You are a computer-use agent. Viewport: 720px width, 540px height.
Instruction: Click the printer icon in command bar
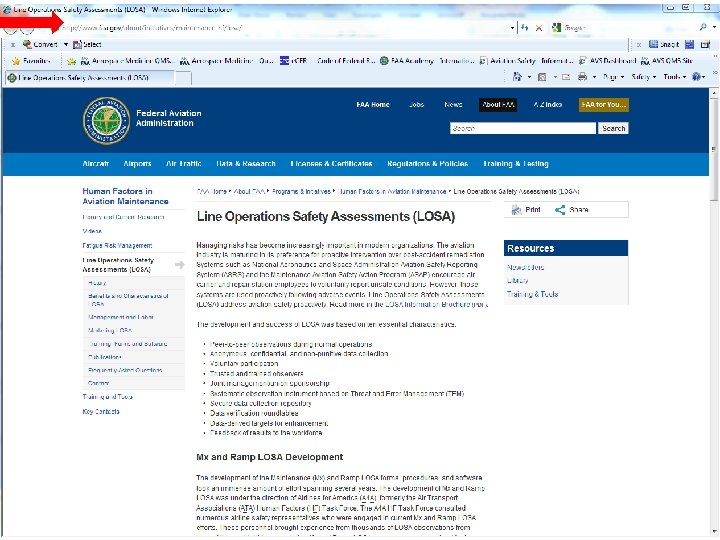[x=583, y=77]
